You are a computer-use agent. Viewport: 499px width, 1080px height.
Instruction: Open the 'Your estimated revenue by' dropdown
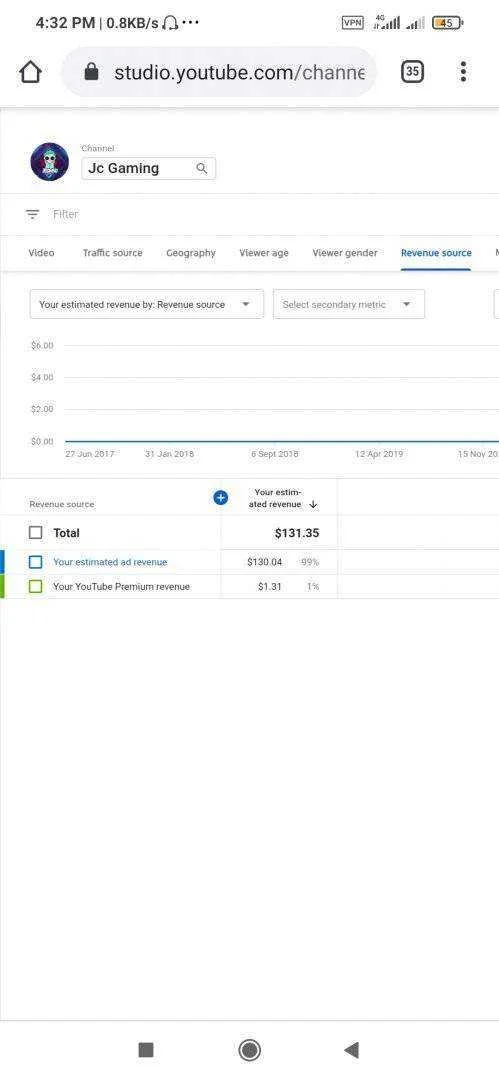tap(147, 304)
